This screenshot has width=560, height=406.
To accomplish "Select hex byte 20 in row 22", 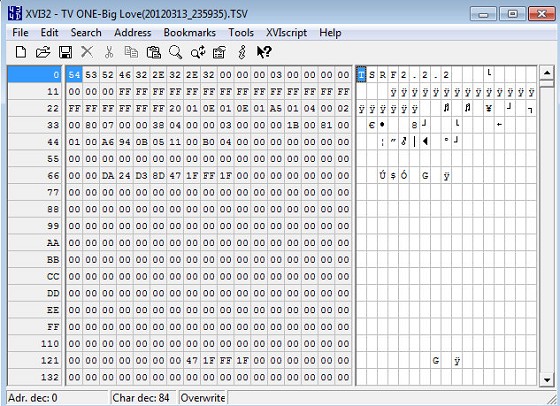I will coord(175,108).
